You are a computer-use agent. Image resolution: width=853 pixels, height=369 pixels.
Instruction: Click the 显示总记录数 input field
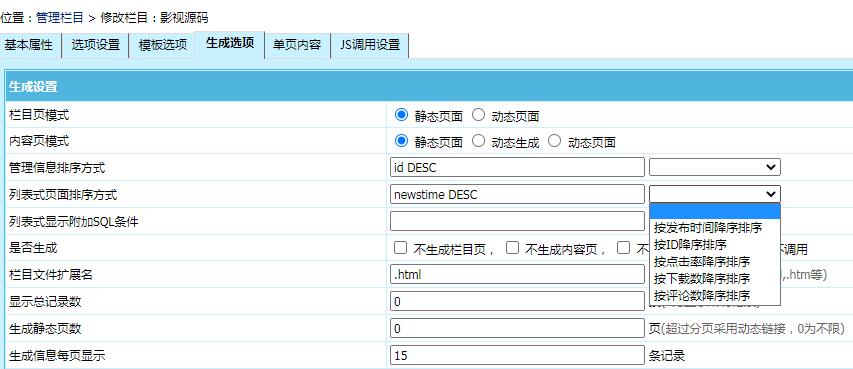[517, 302]
